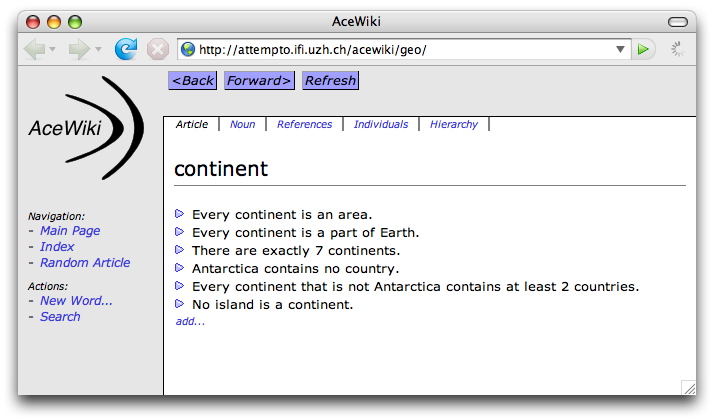Expand triangle beside 'No island is a continent'
The image size is (716, 419).
(180, 304)
